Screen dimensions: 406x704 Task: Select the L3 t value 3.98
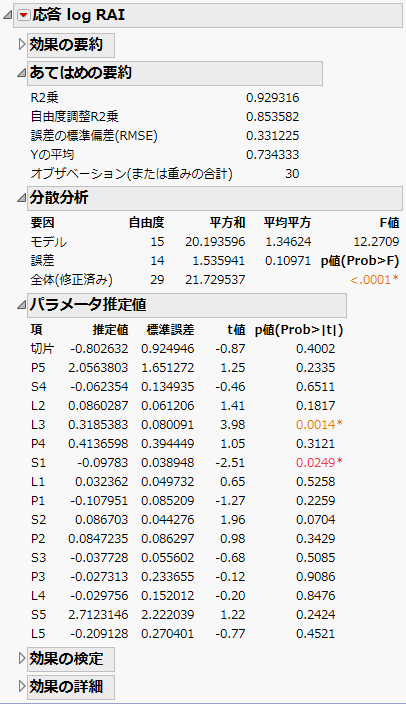pyautogui.click(x=232, y=425)
